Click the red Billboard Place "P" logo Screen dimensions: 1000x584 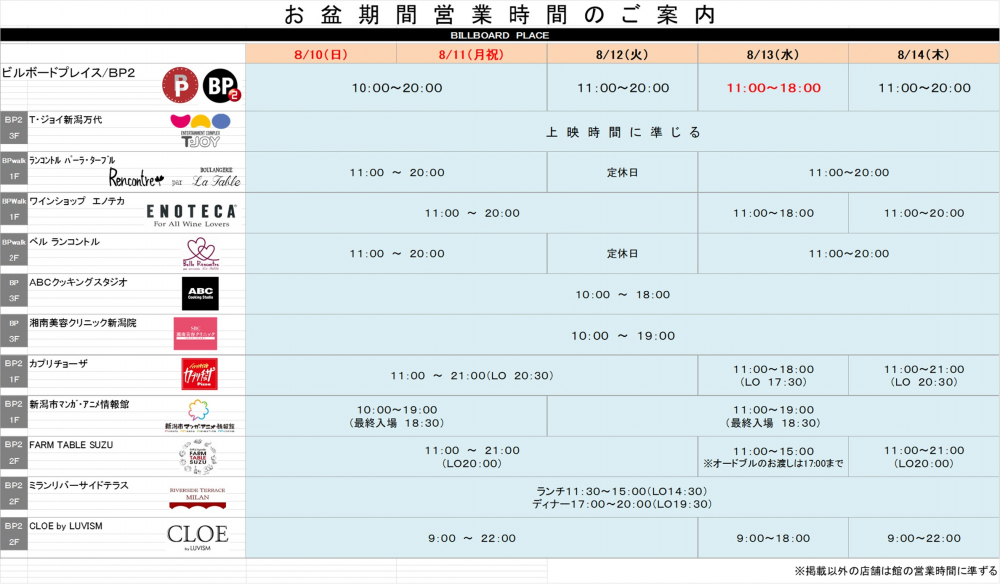coord(180,85)
